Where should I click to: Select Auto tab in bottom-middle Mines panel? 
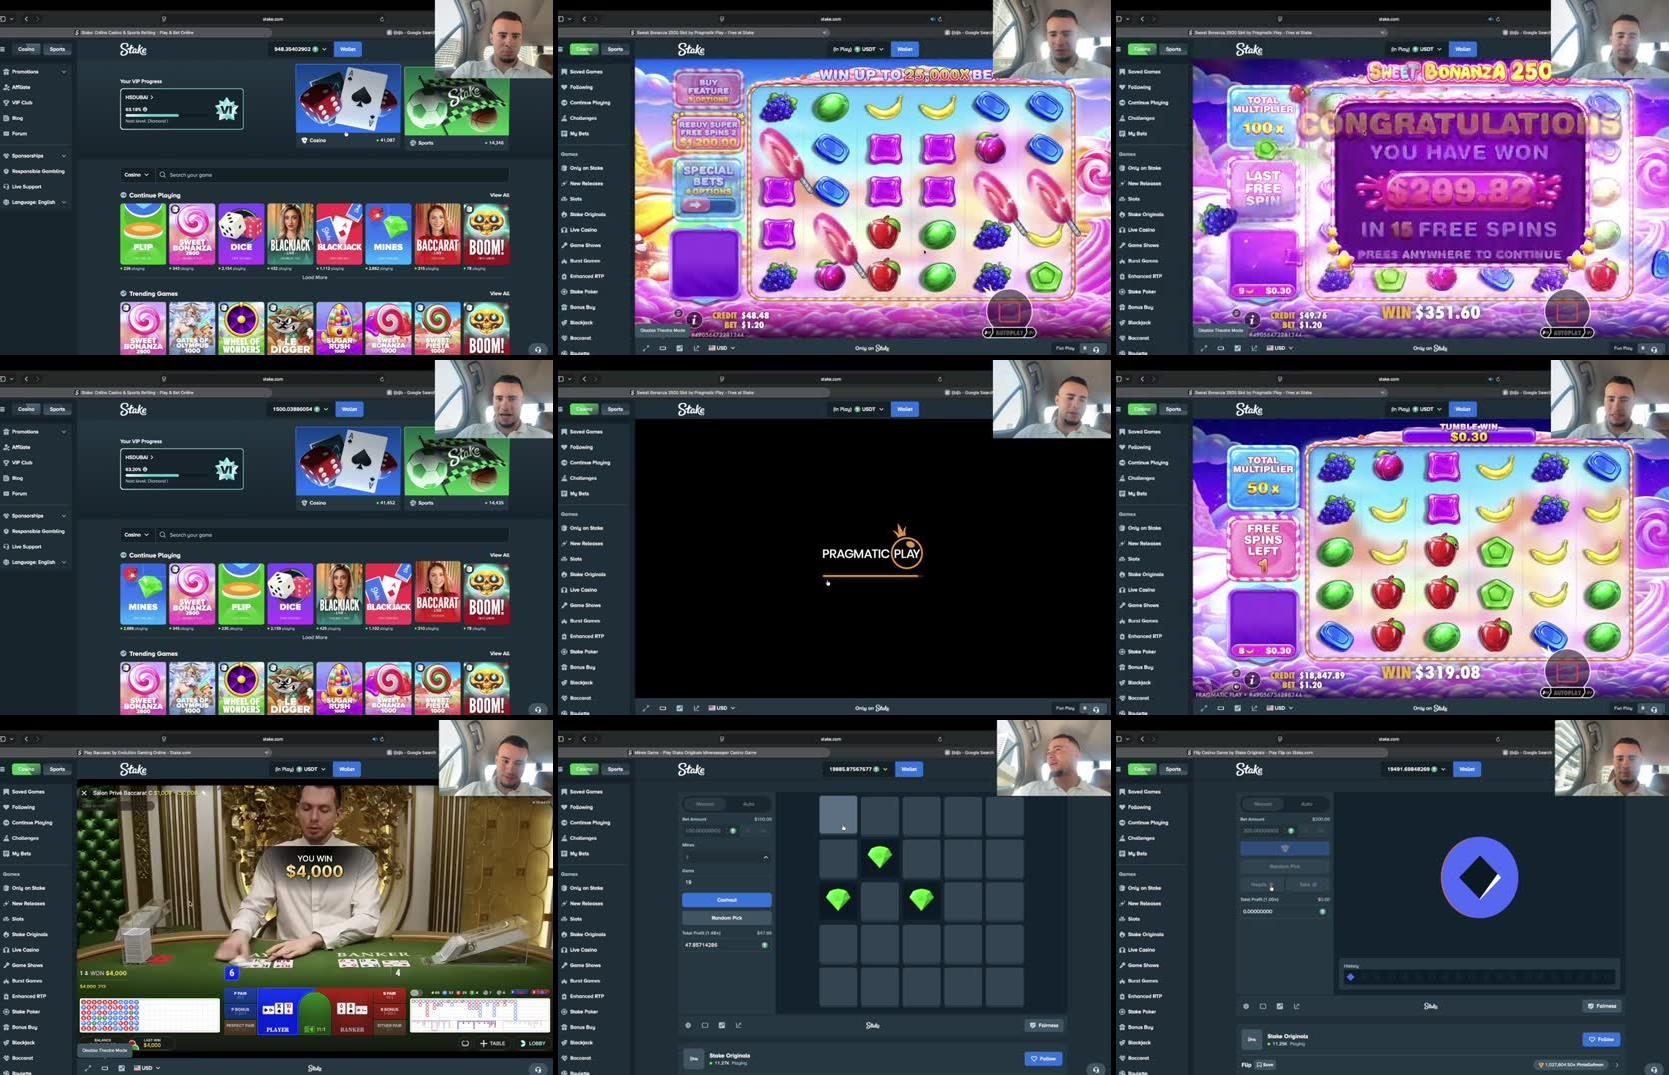(x=748, y=804)
